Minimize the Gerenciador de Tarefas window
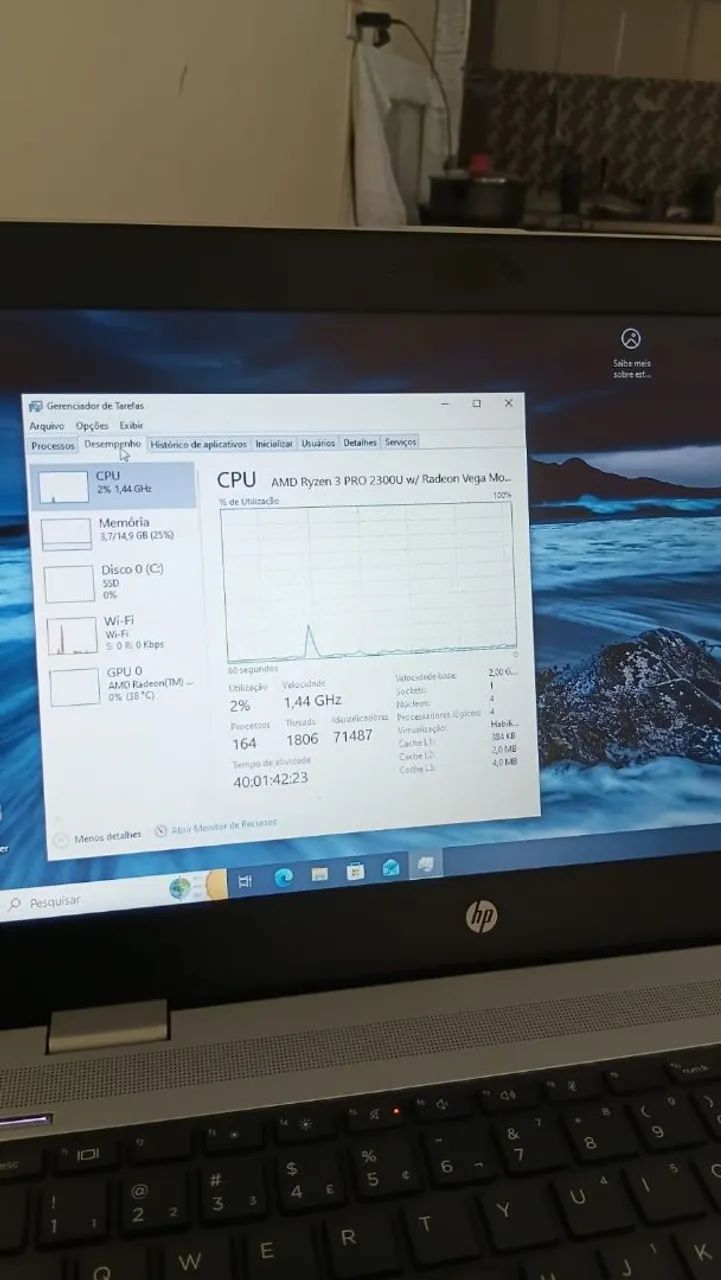Viewport: 721px width, 1280px height. [x=445, y=403]
